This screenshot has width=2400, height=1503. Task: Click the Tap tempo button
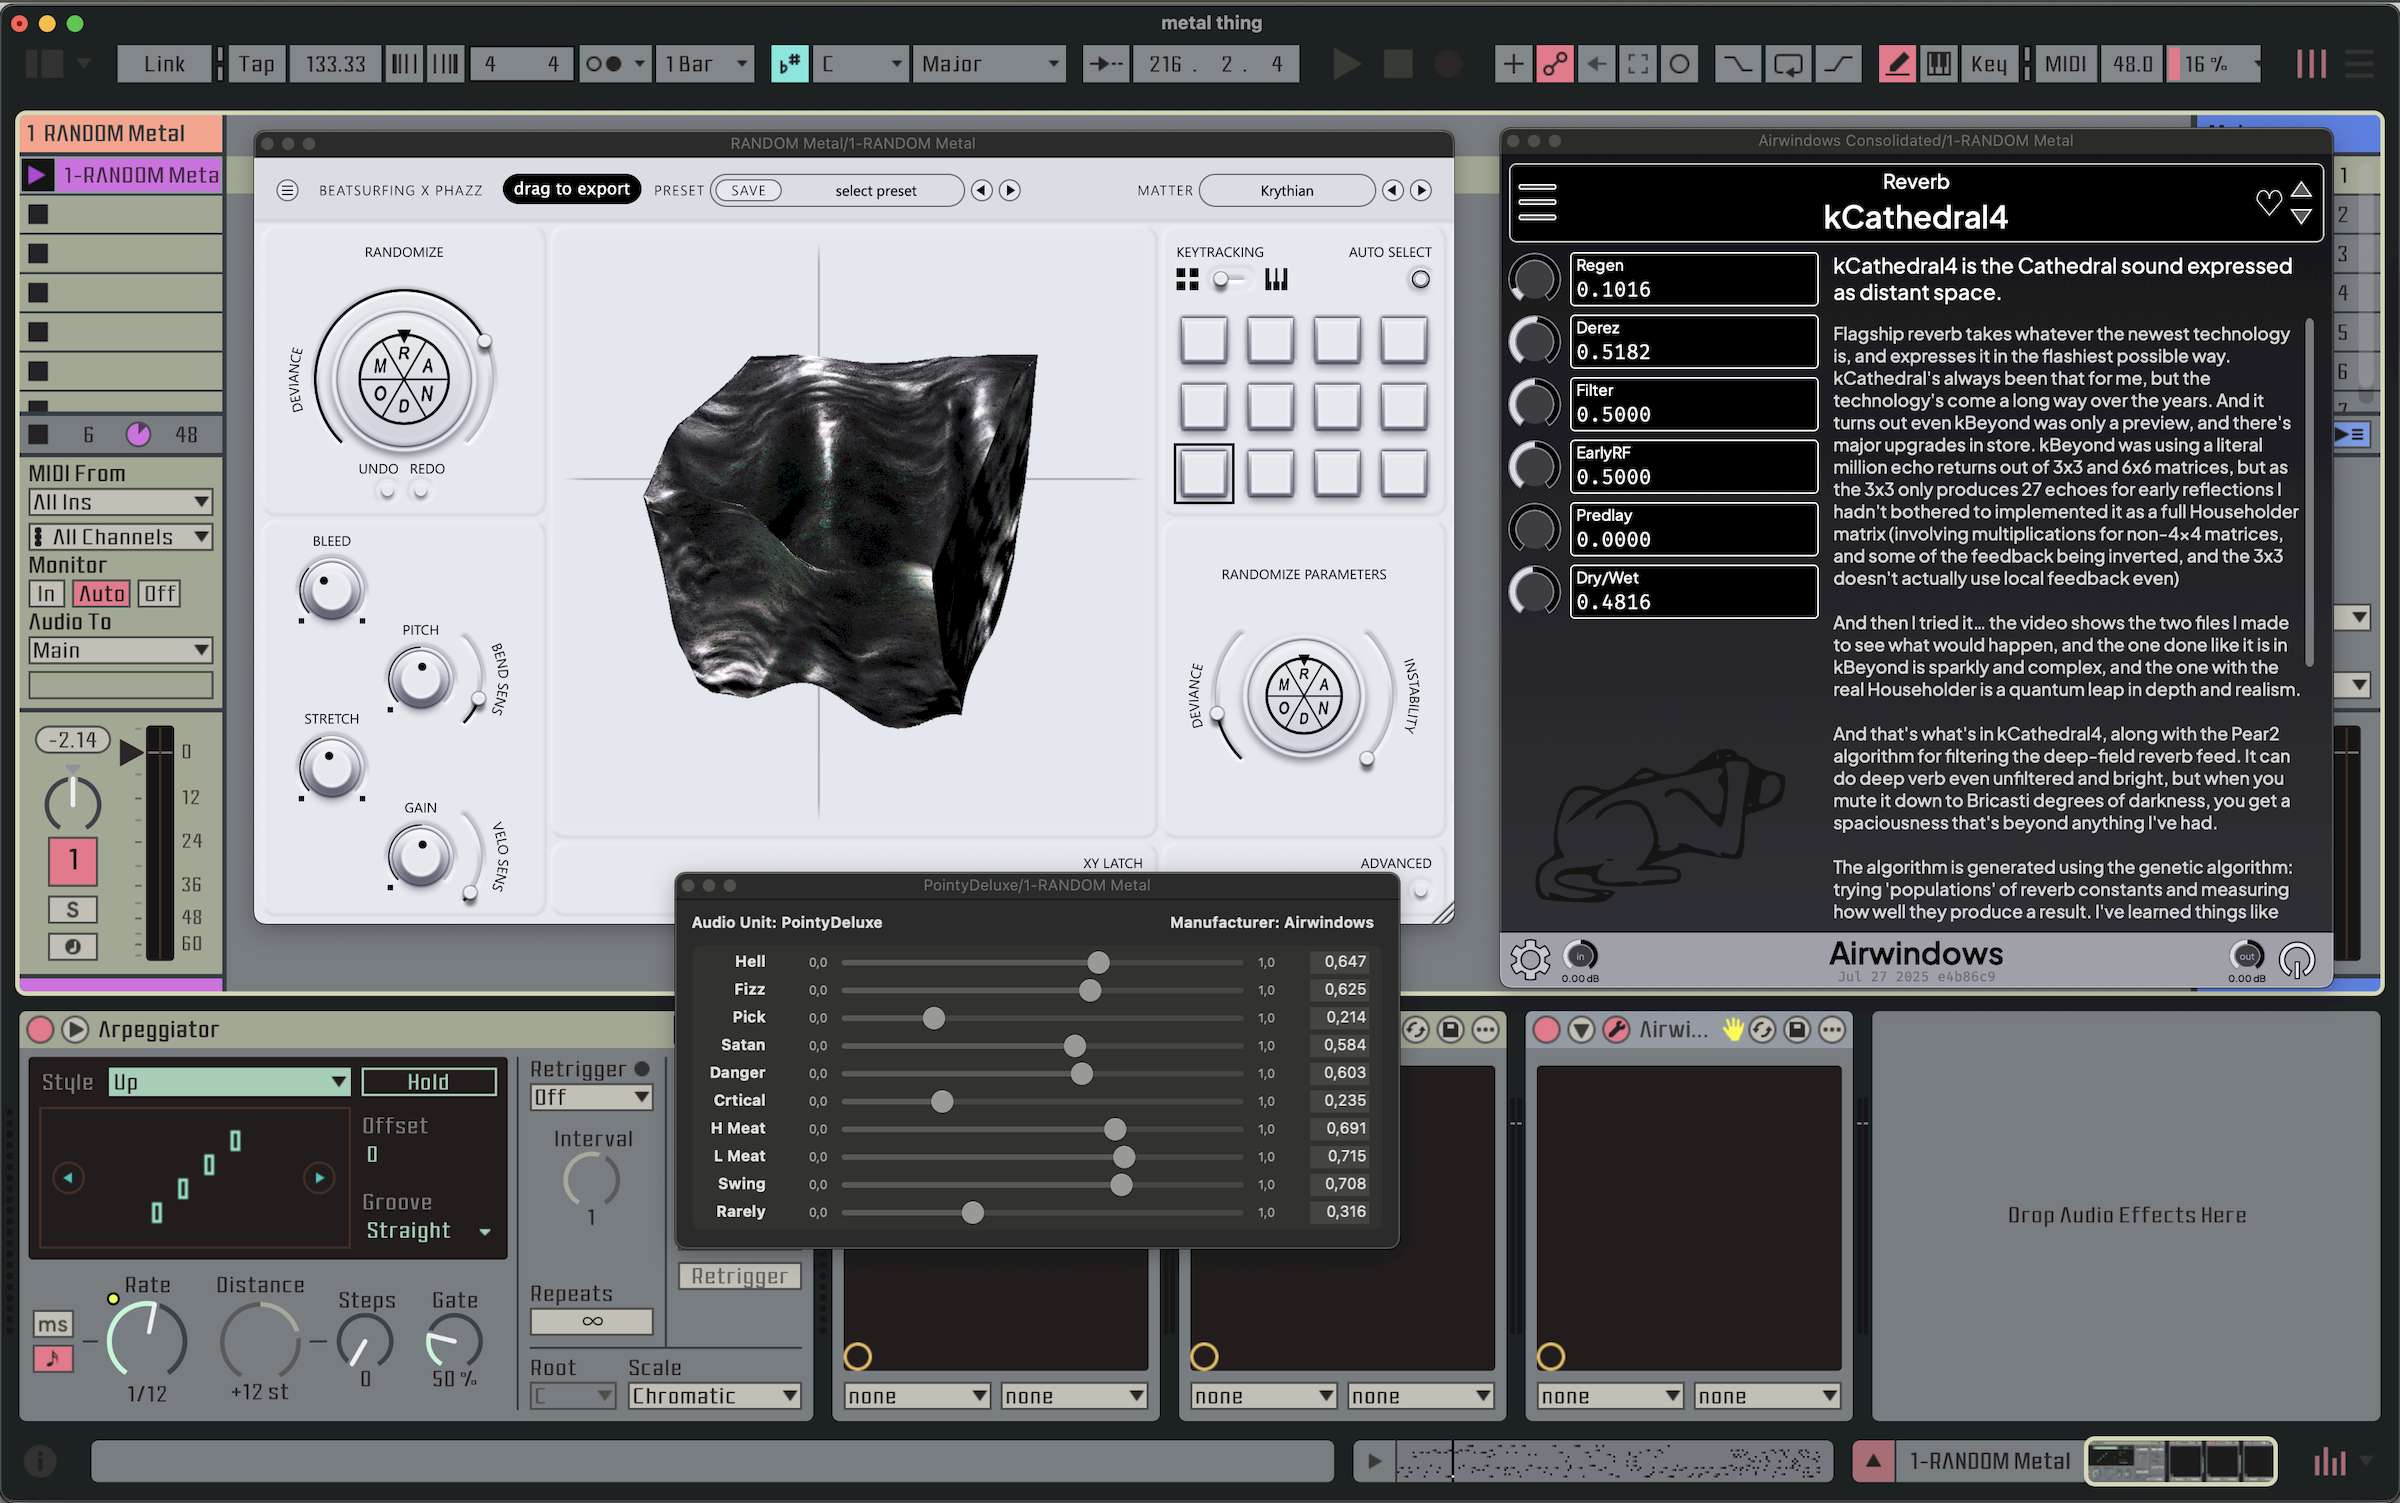[x=256, y=64]
